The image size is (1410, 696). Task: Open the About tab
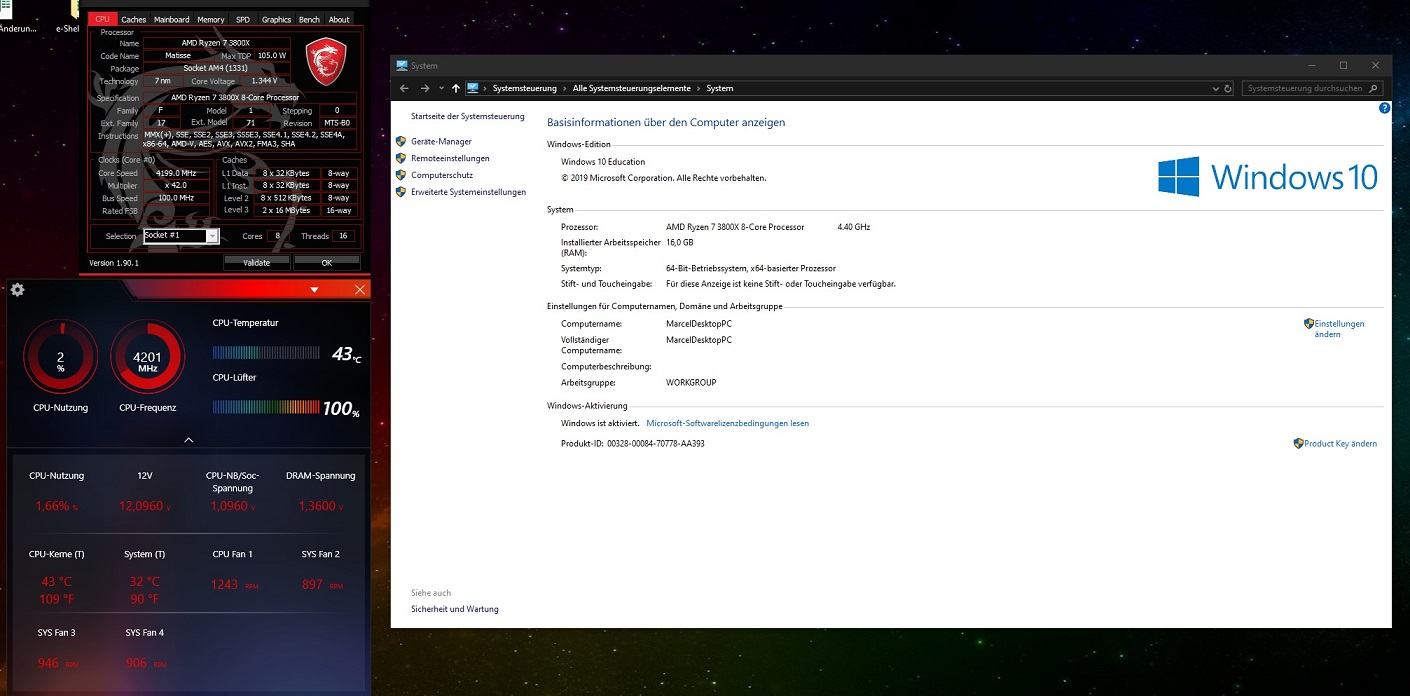pyautogui.click(x=339, y=19)
